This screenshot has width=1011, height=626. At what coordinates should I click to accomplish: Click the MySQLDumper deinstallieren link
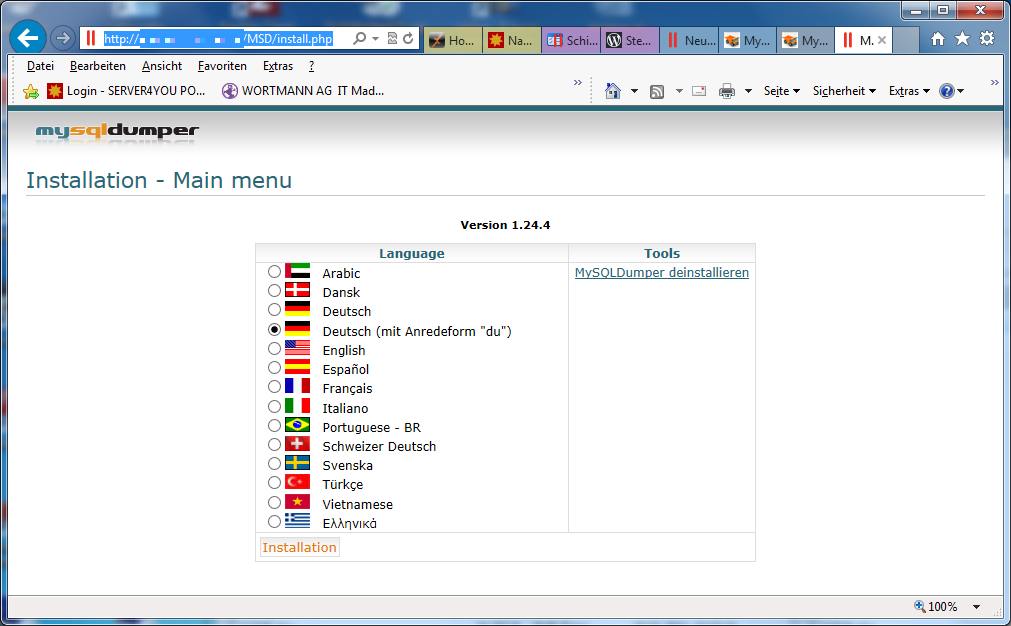tap(661, 273)
